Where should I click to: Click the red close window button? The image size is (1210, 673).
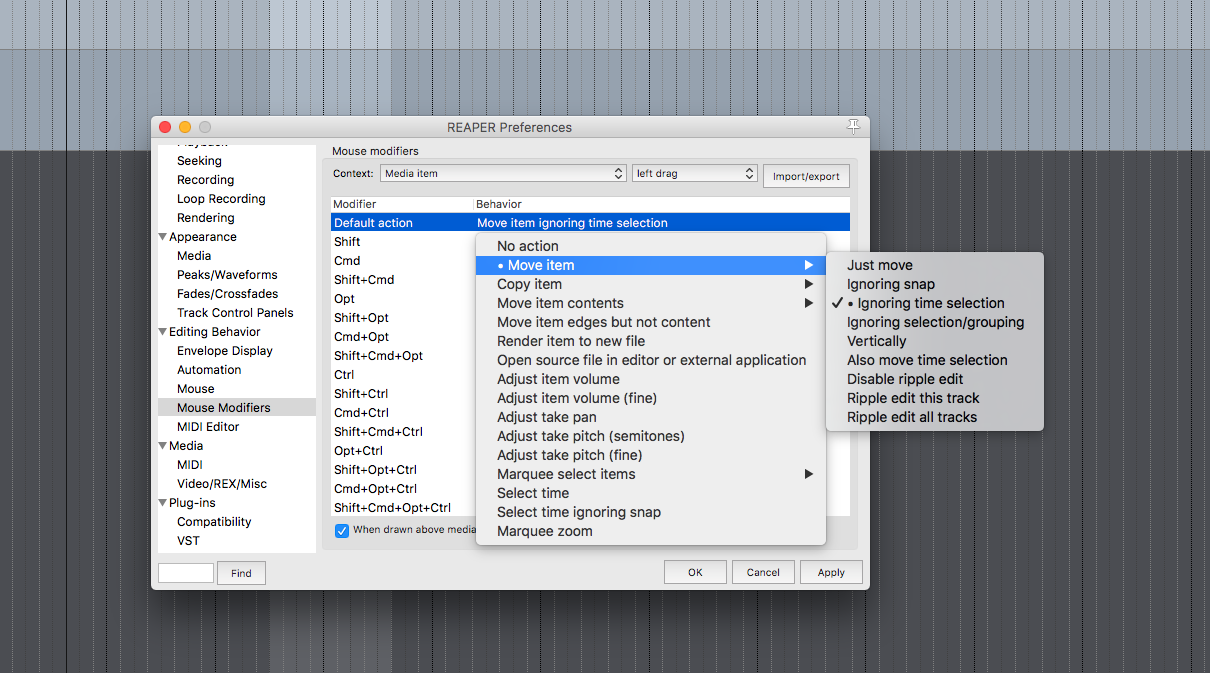click(165, 127)
